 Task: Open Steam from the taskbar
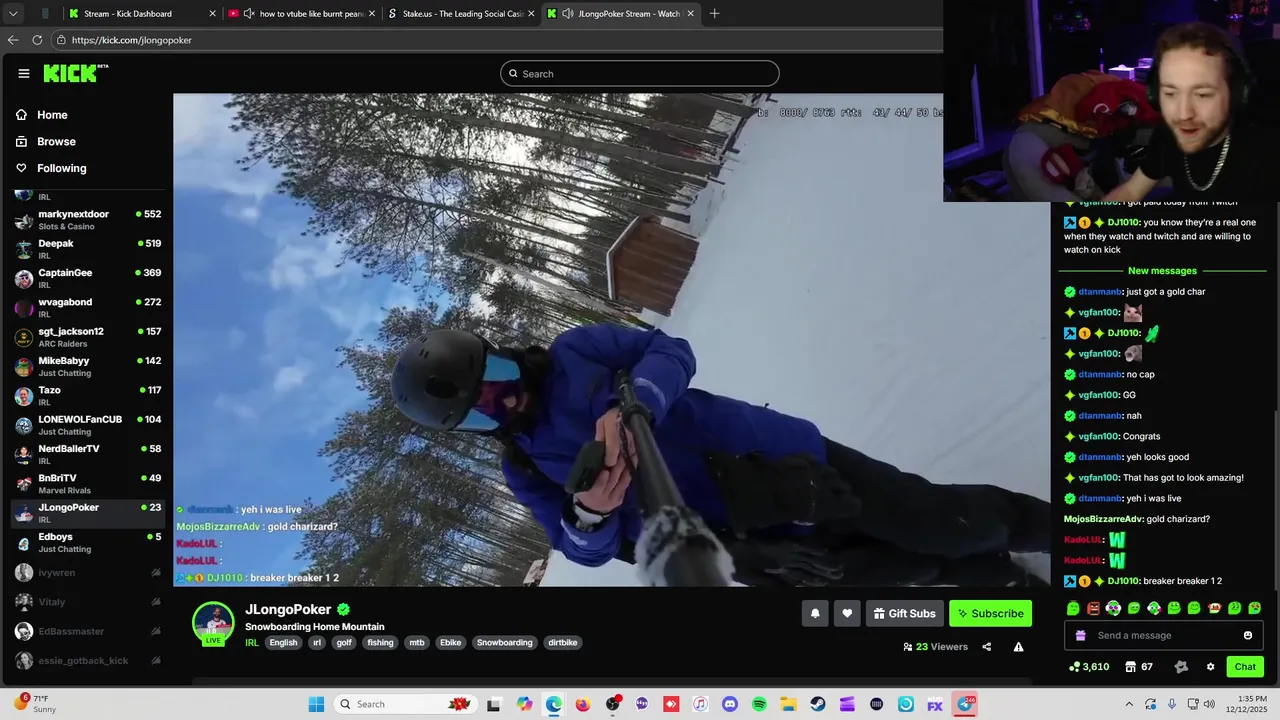[x=818, y=704]
